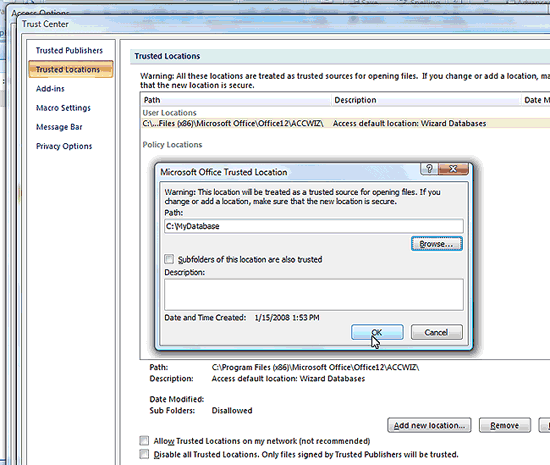Click the Disallowed sub folders value
550x465 pixels.
232,410
